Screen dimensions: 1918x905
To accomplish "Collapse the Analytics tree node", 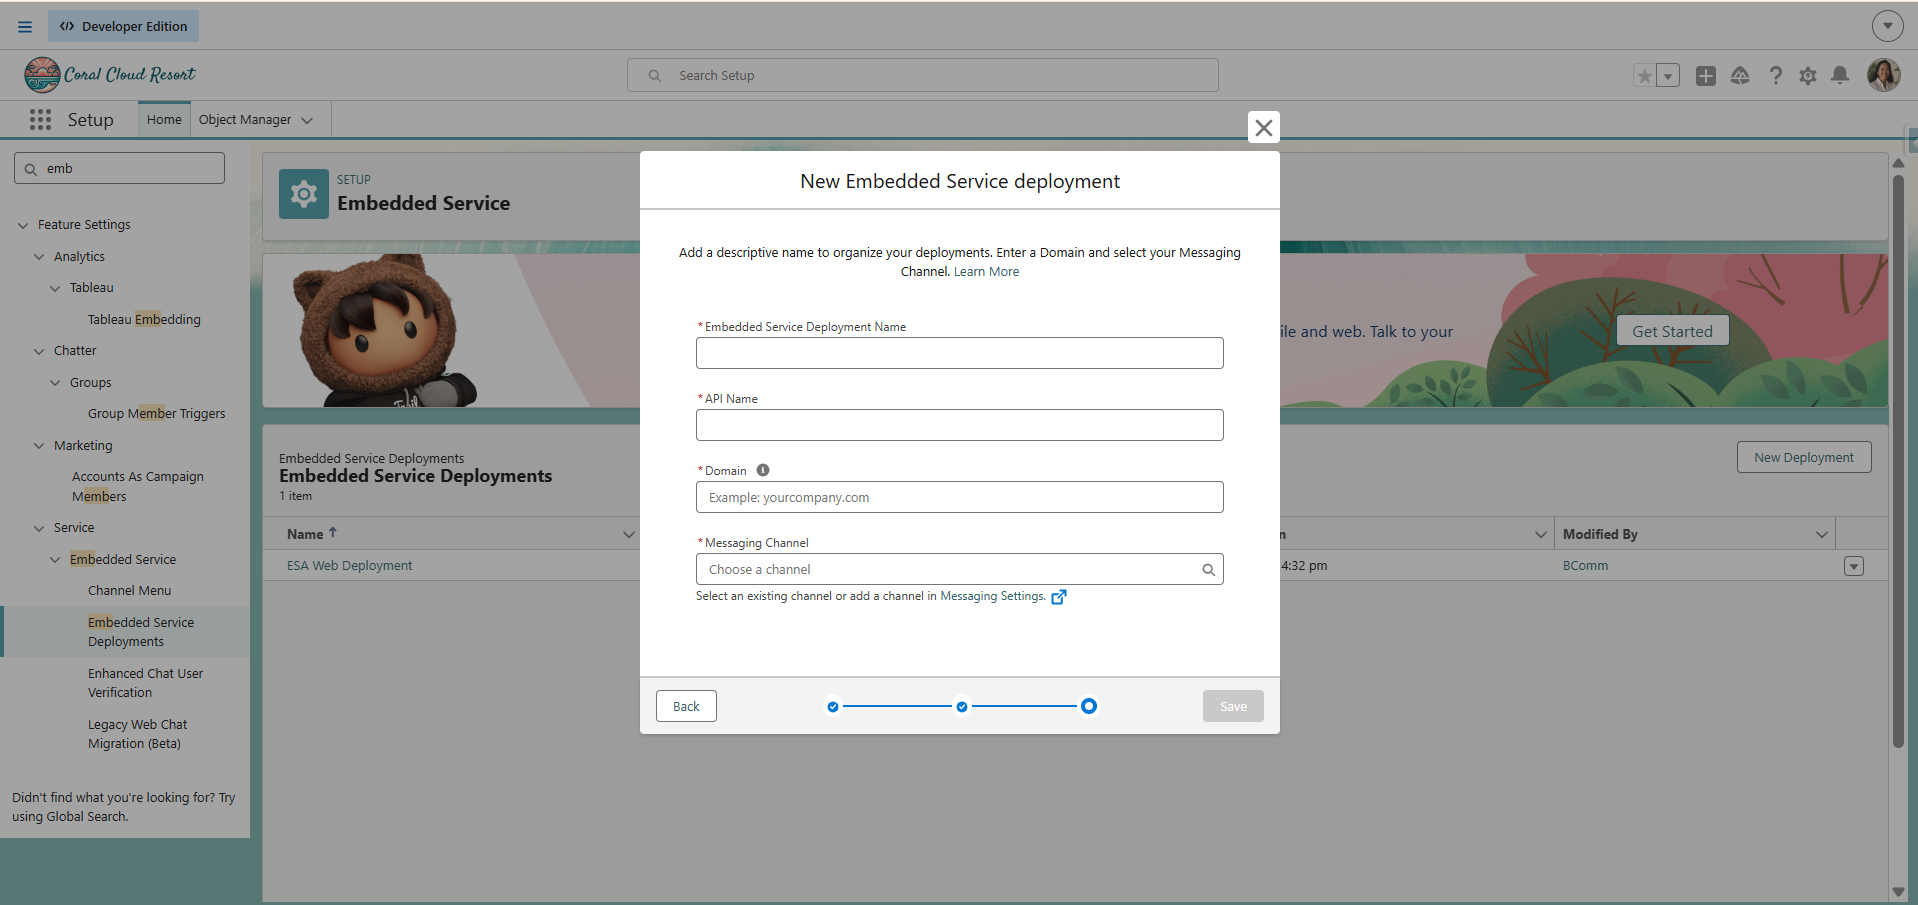I will tap(39, 257).
